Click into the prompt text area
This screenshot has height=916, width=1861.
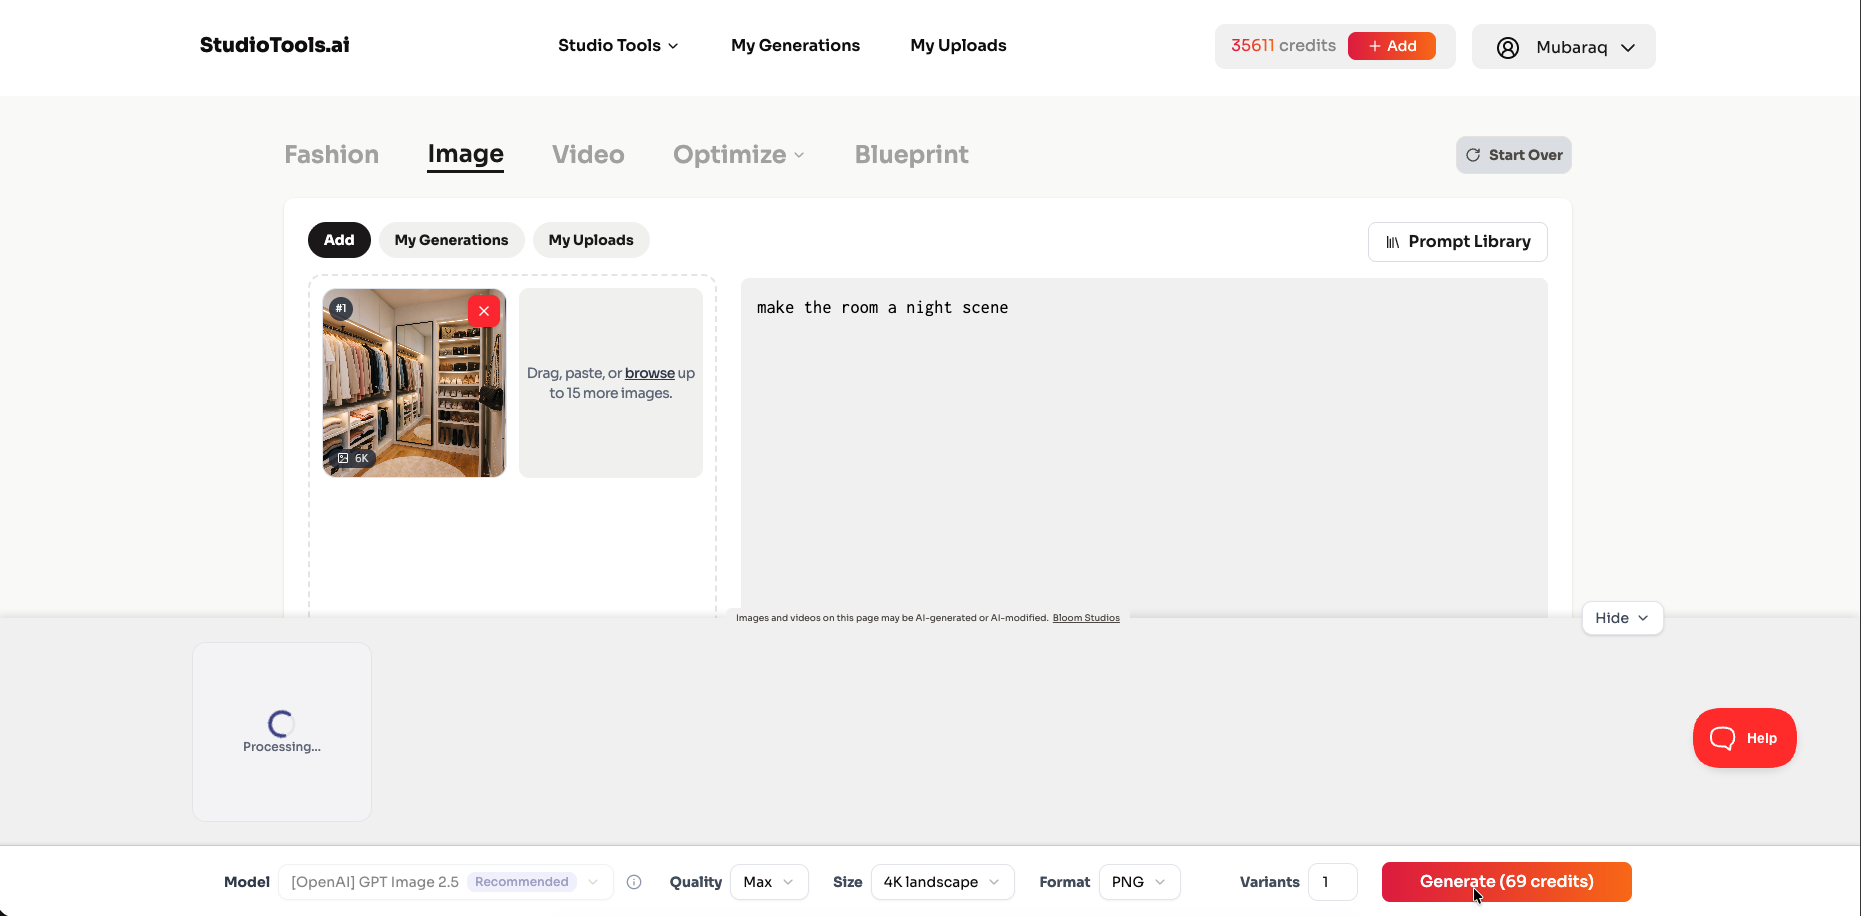[x=1144, y=448]
